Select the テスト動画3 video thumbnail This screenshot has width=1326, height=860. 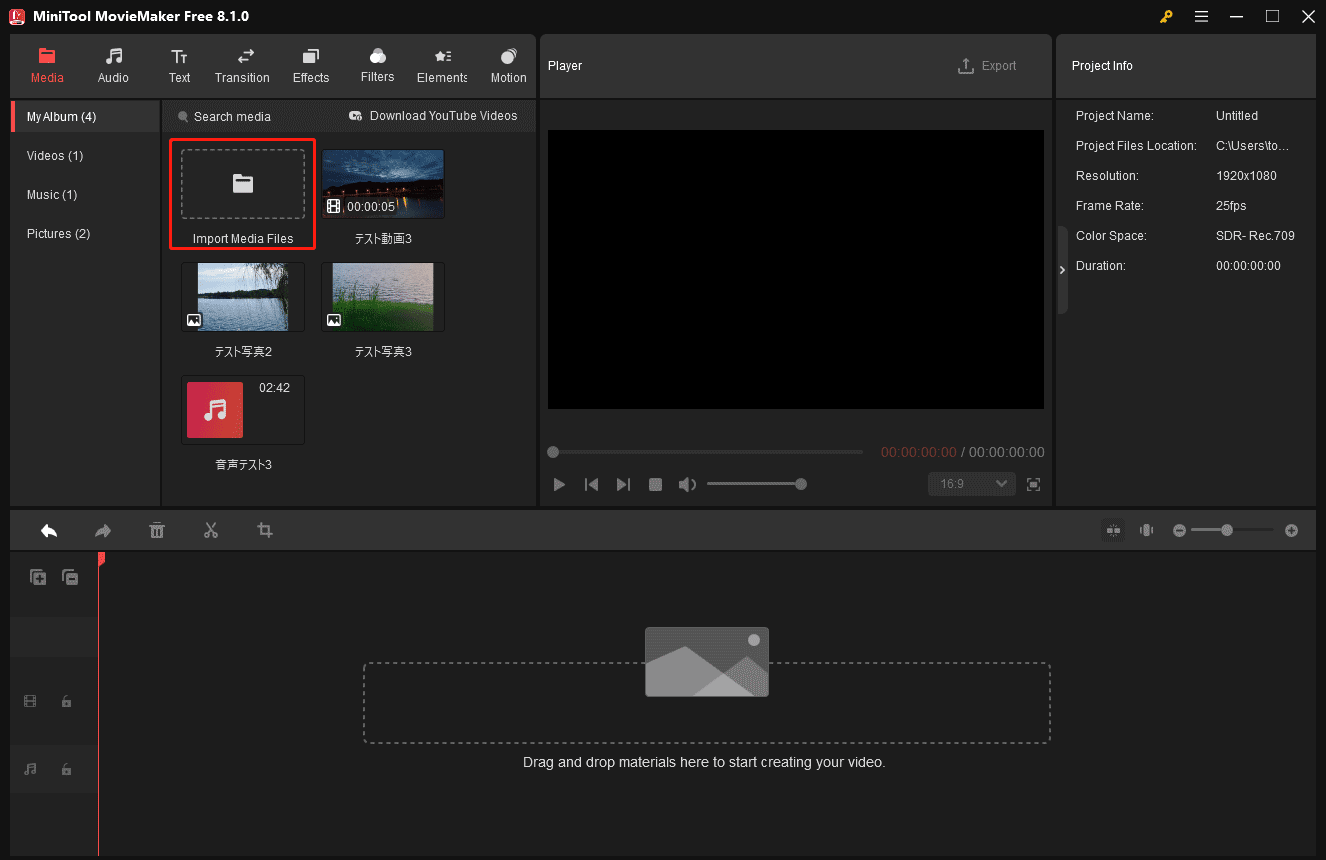click(x=383, y=184)
